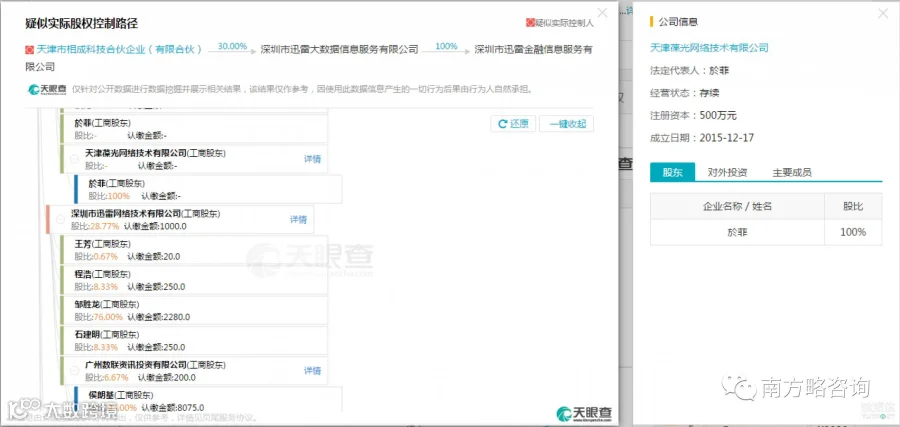
Task: Click the 股比 column header
Action: pyautogui.click(x=853, y=206)
